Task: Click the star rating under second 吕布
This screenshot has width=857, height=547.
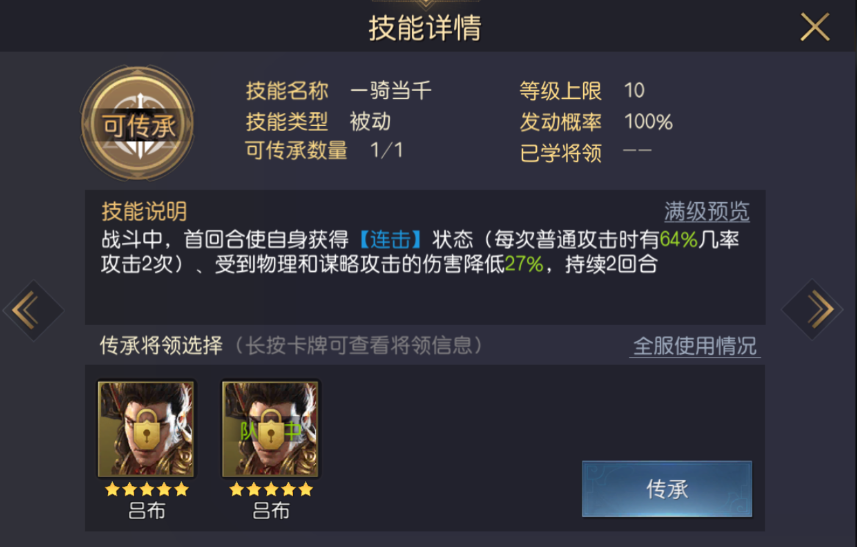Action: [x=271, y=489]
